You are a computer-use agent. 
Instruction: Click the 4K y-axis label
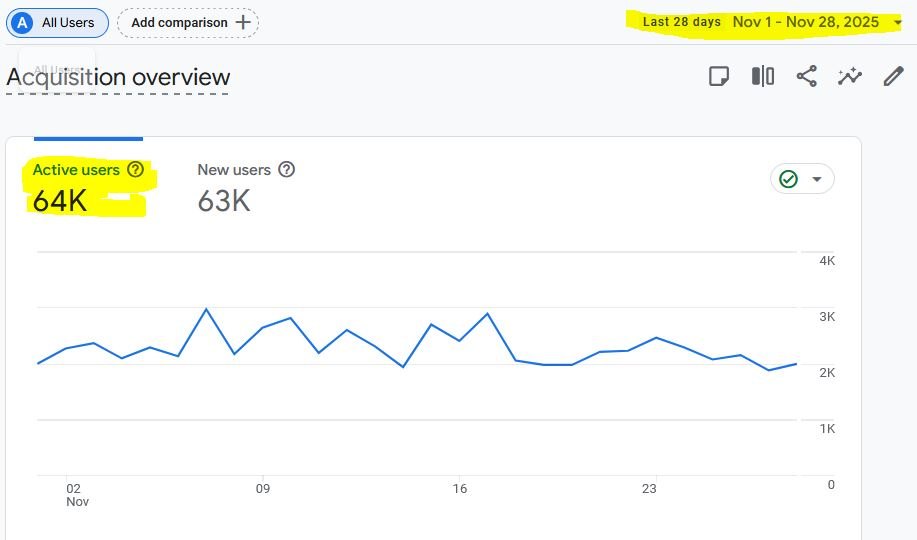coord(827,261)
